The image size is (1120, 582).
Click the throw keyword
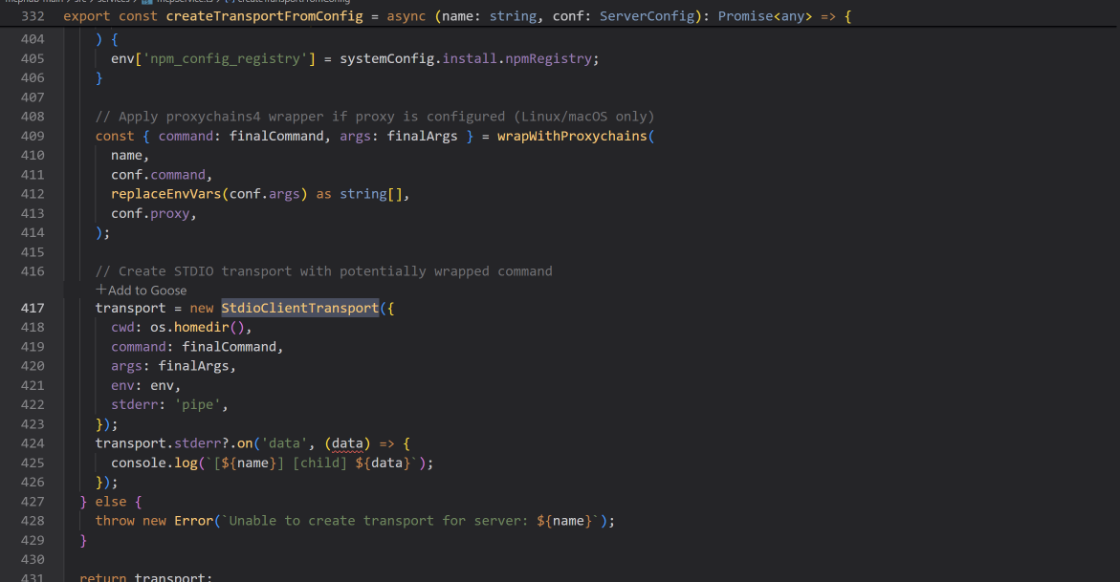[x=114, y=521]
